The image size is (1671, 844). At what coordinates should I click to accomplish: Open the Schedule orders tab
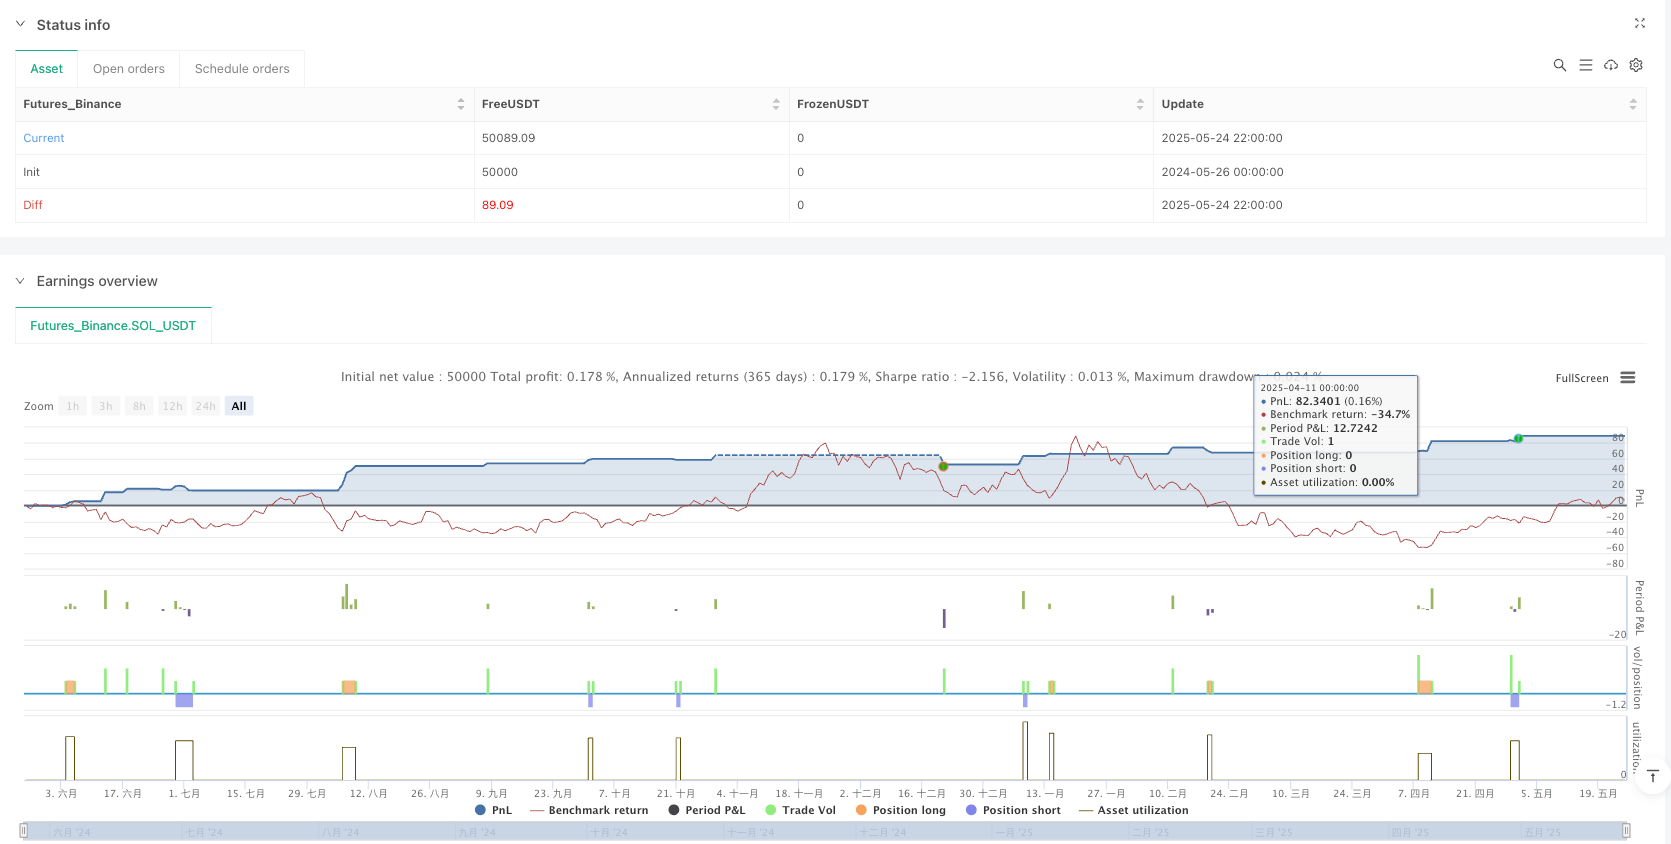pos(242,69)
